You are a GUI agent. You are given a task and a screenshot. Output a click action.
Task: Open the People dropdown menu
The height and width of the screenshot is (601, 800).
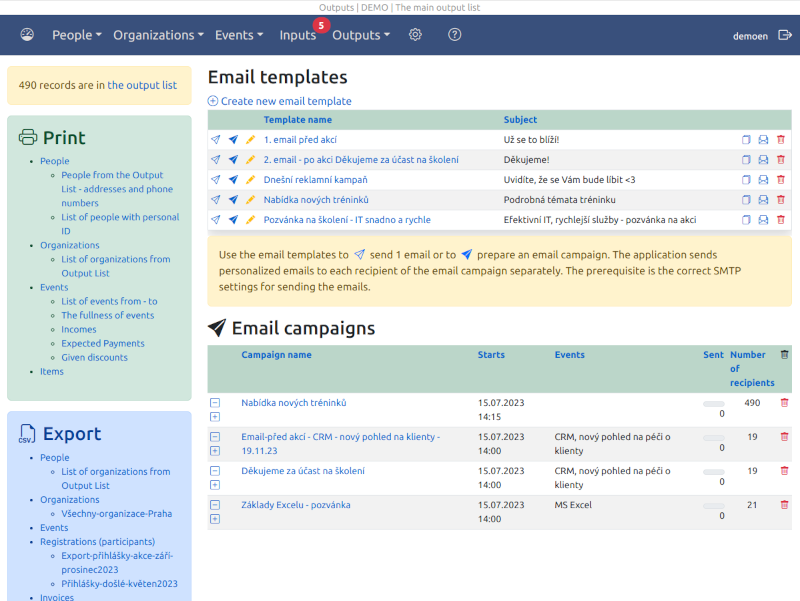(x=77, y=35)
